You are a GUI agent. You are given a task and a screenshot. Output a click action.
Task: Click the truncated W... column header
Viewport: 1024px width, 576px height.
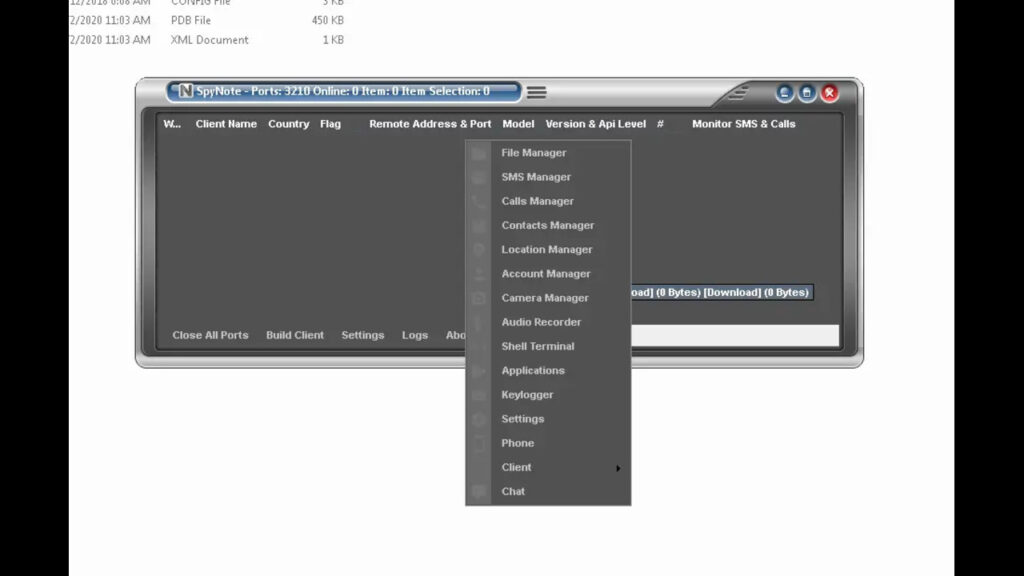click(172, 124)
